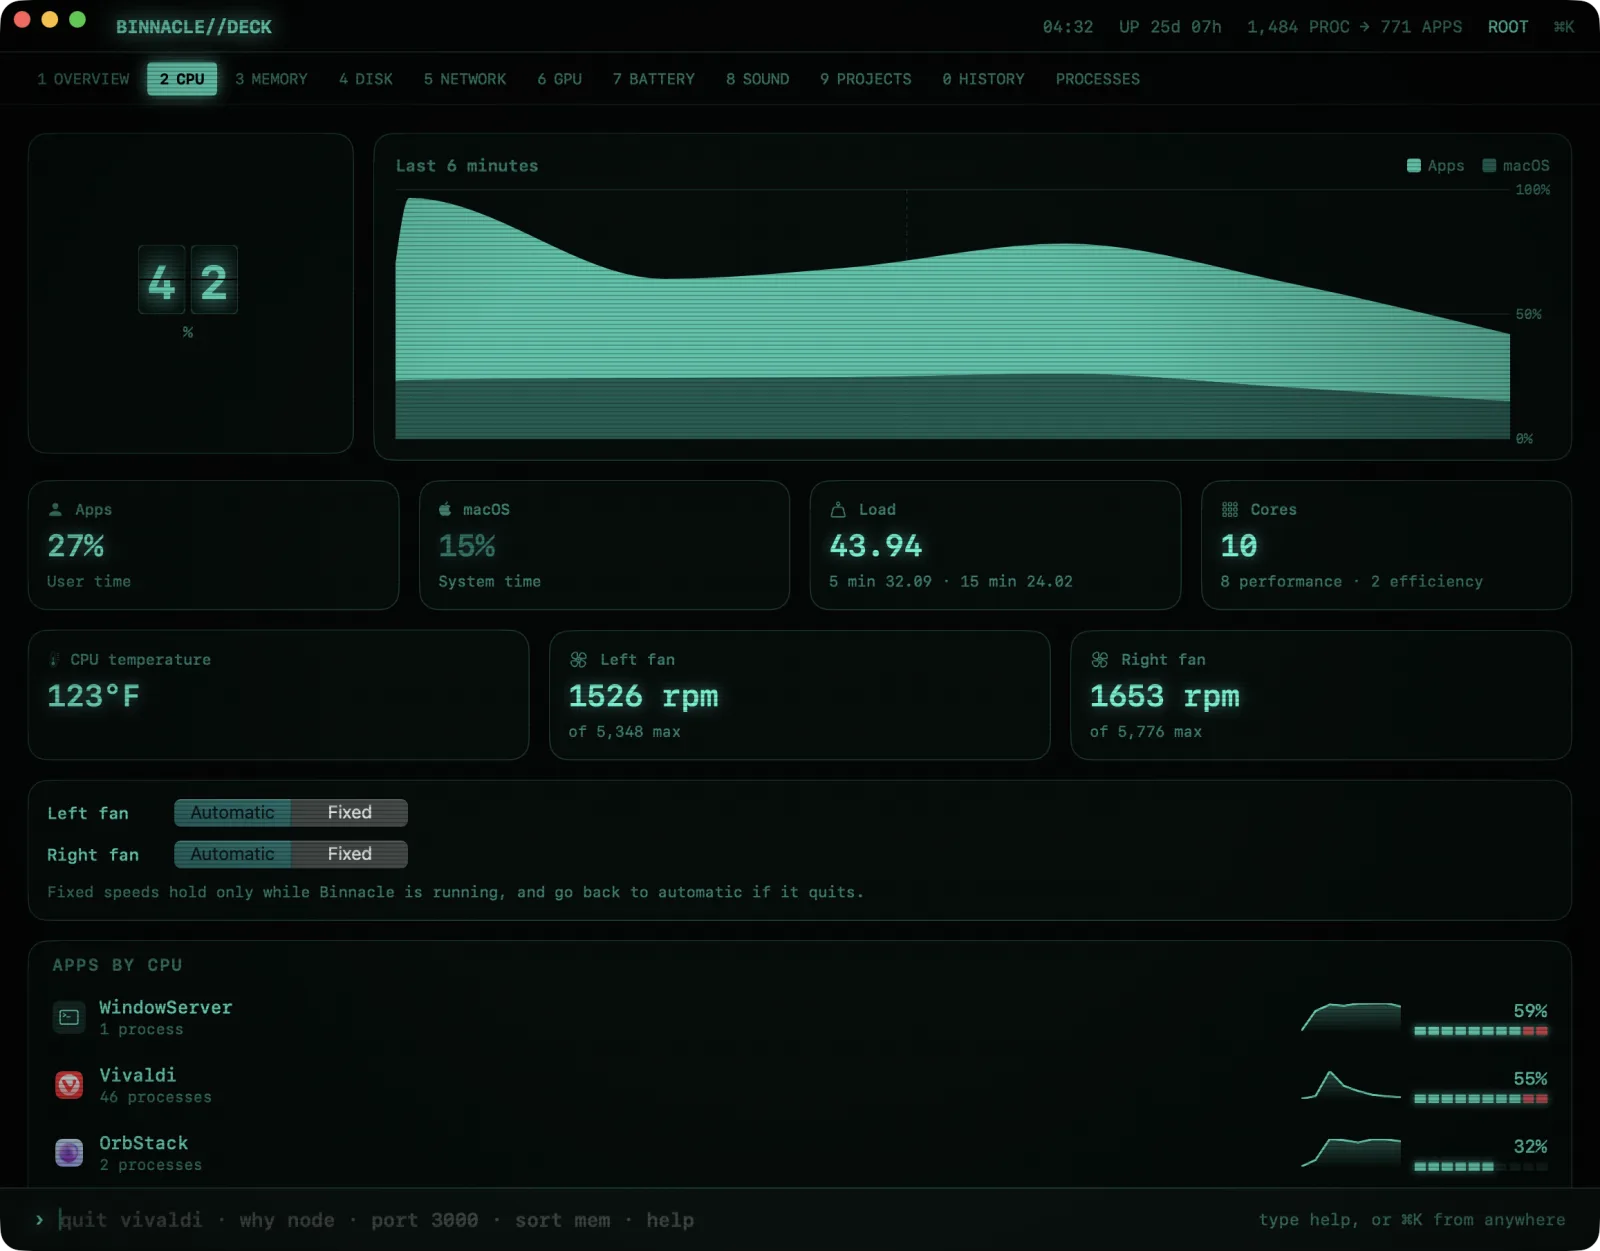Viewport: 1600px width, 1251px height.
Task: Click the command prompt chevron icon
Action: click(39, 1220)
